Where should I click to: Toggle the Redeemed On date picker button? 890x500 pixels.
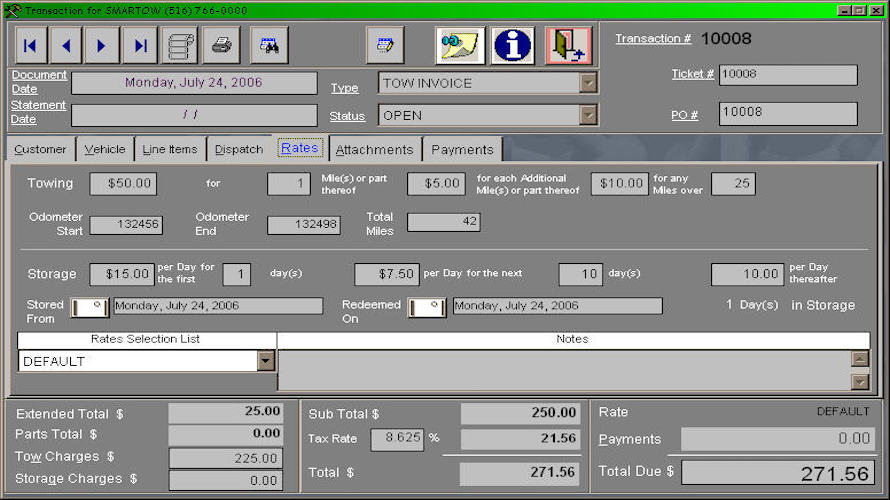click(427, 306)
